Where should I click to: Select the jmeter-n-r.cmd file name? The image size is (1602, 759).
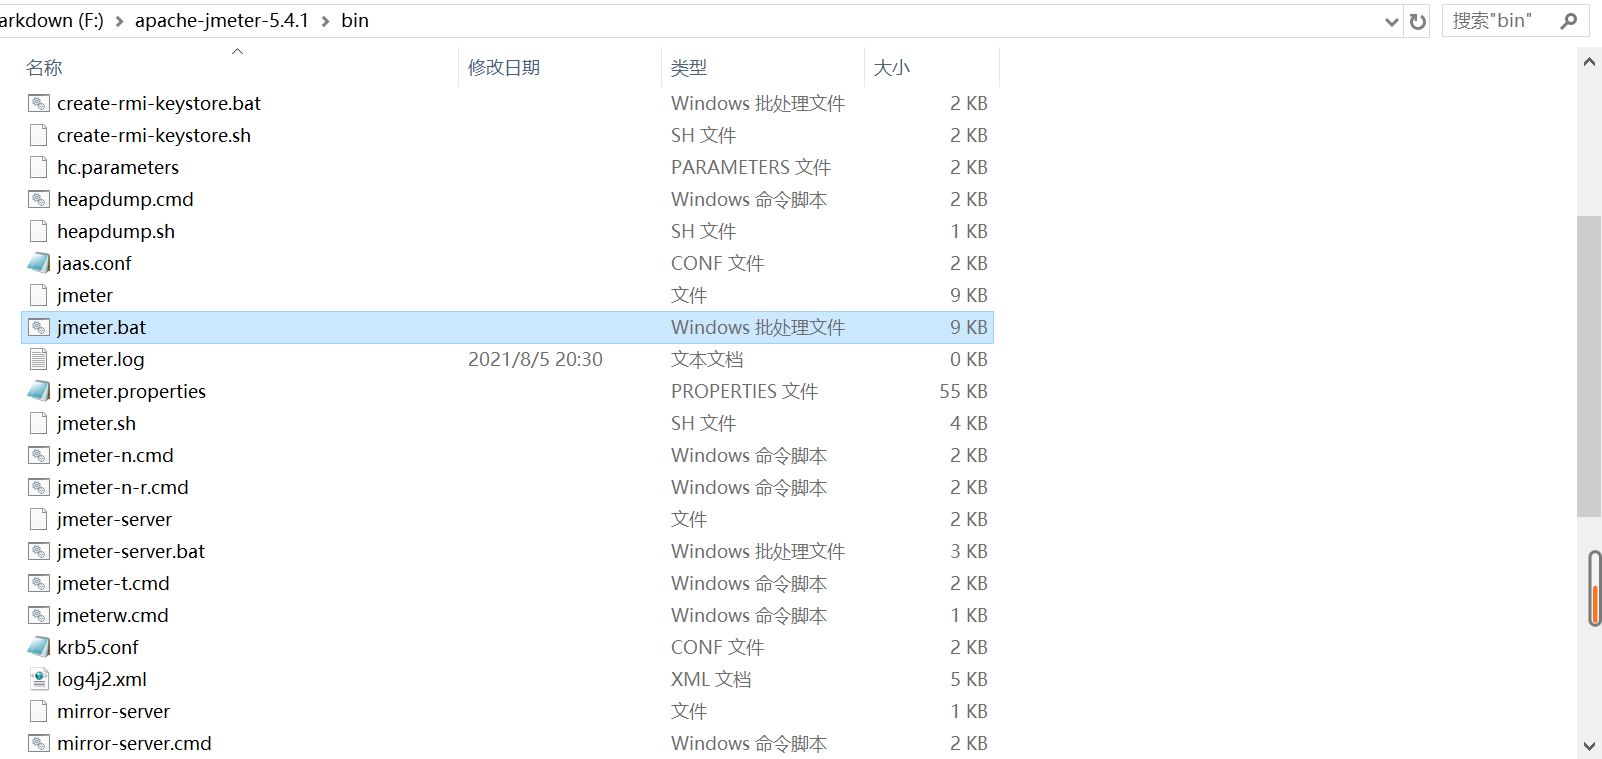click(x=123, y=487)
